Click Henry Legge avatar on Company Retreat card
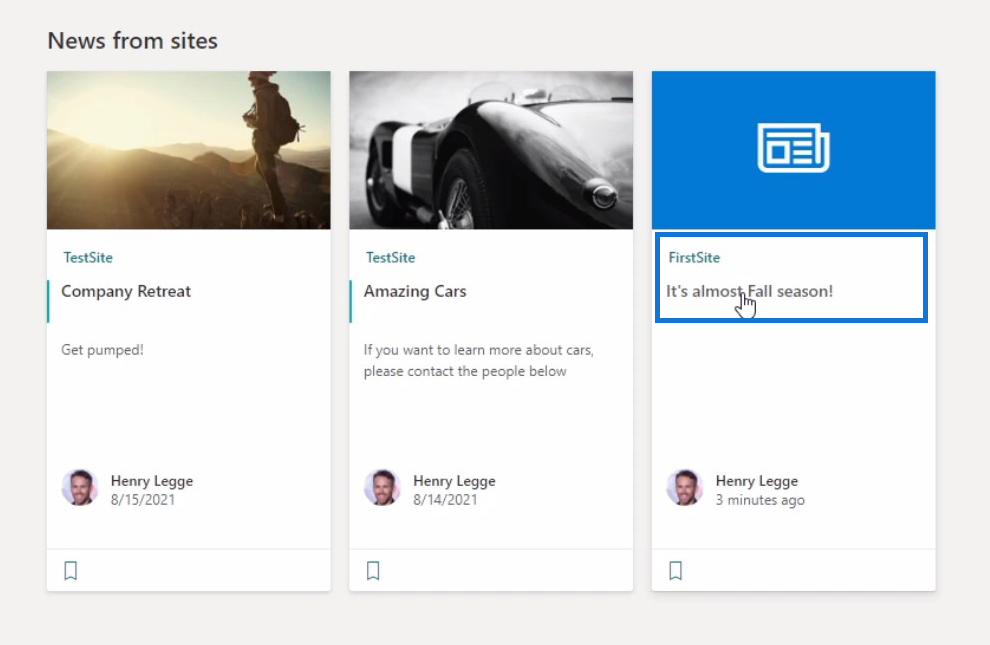The height and width of the screenshot is (645, 990). point(80,487)
